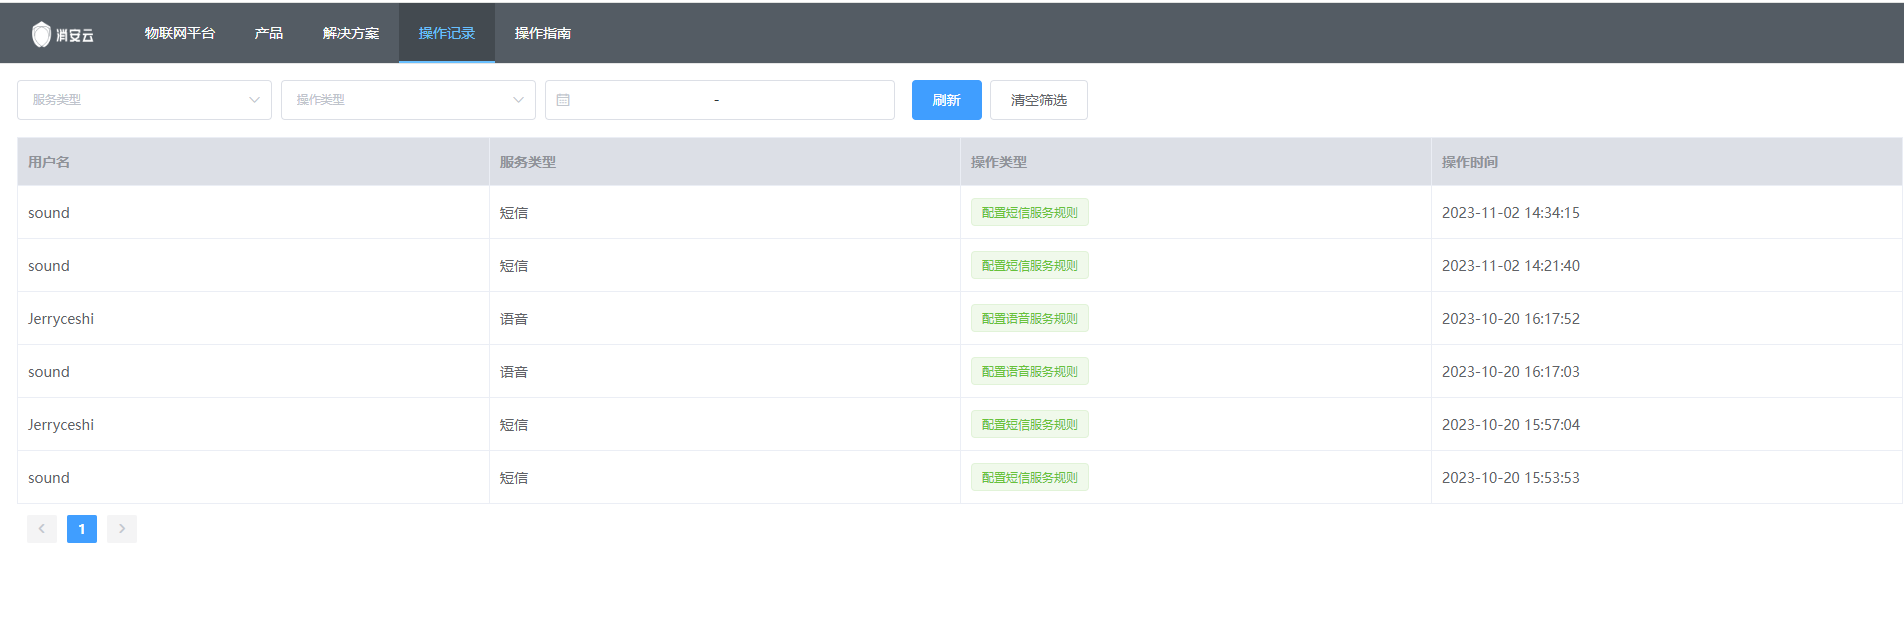
Task: Click the calendar icon in date range field
Action: tap(563, 100)
